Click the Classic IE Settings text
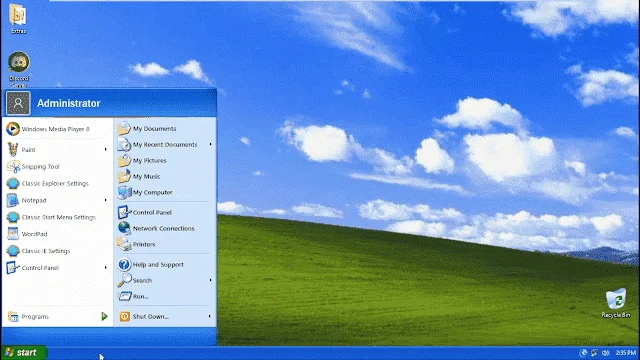Image resolution: width=640 pixels, height=360 pixels. (x=46, y=251)
